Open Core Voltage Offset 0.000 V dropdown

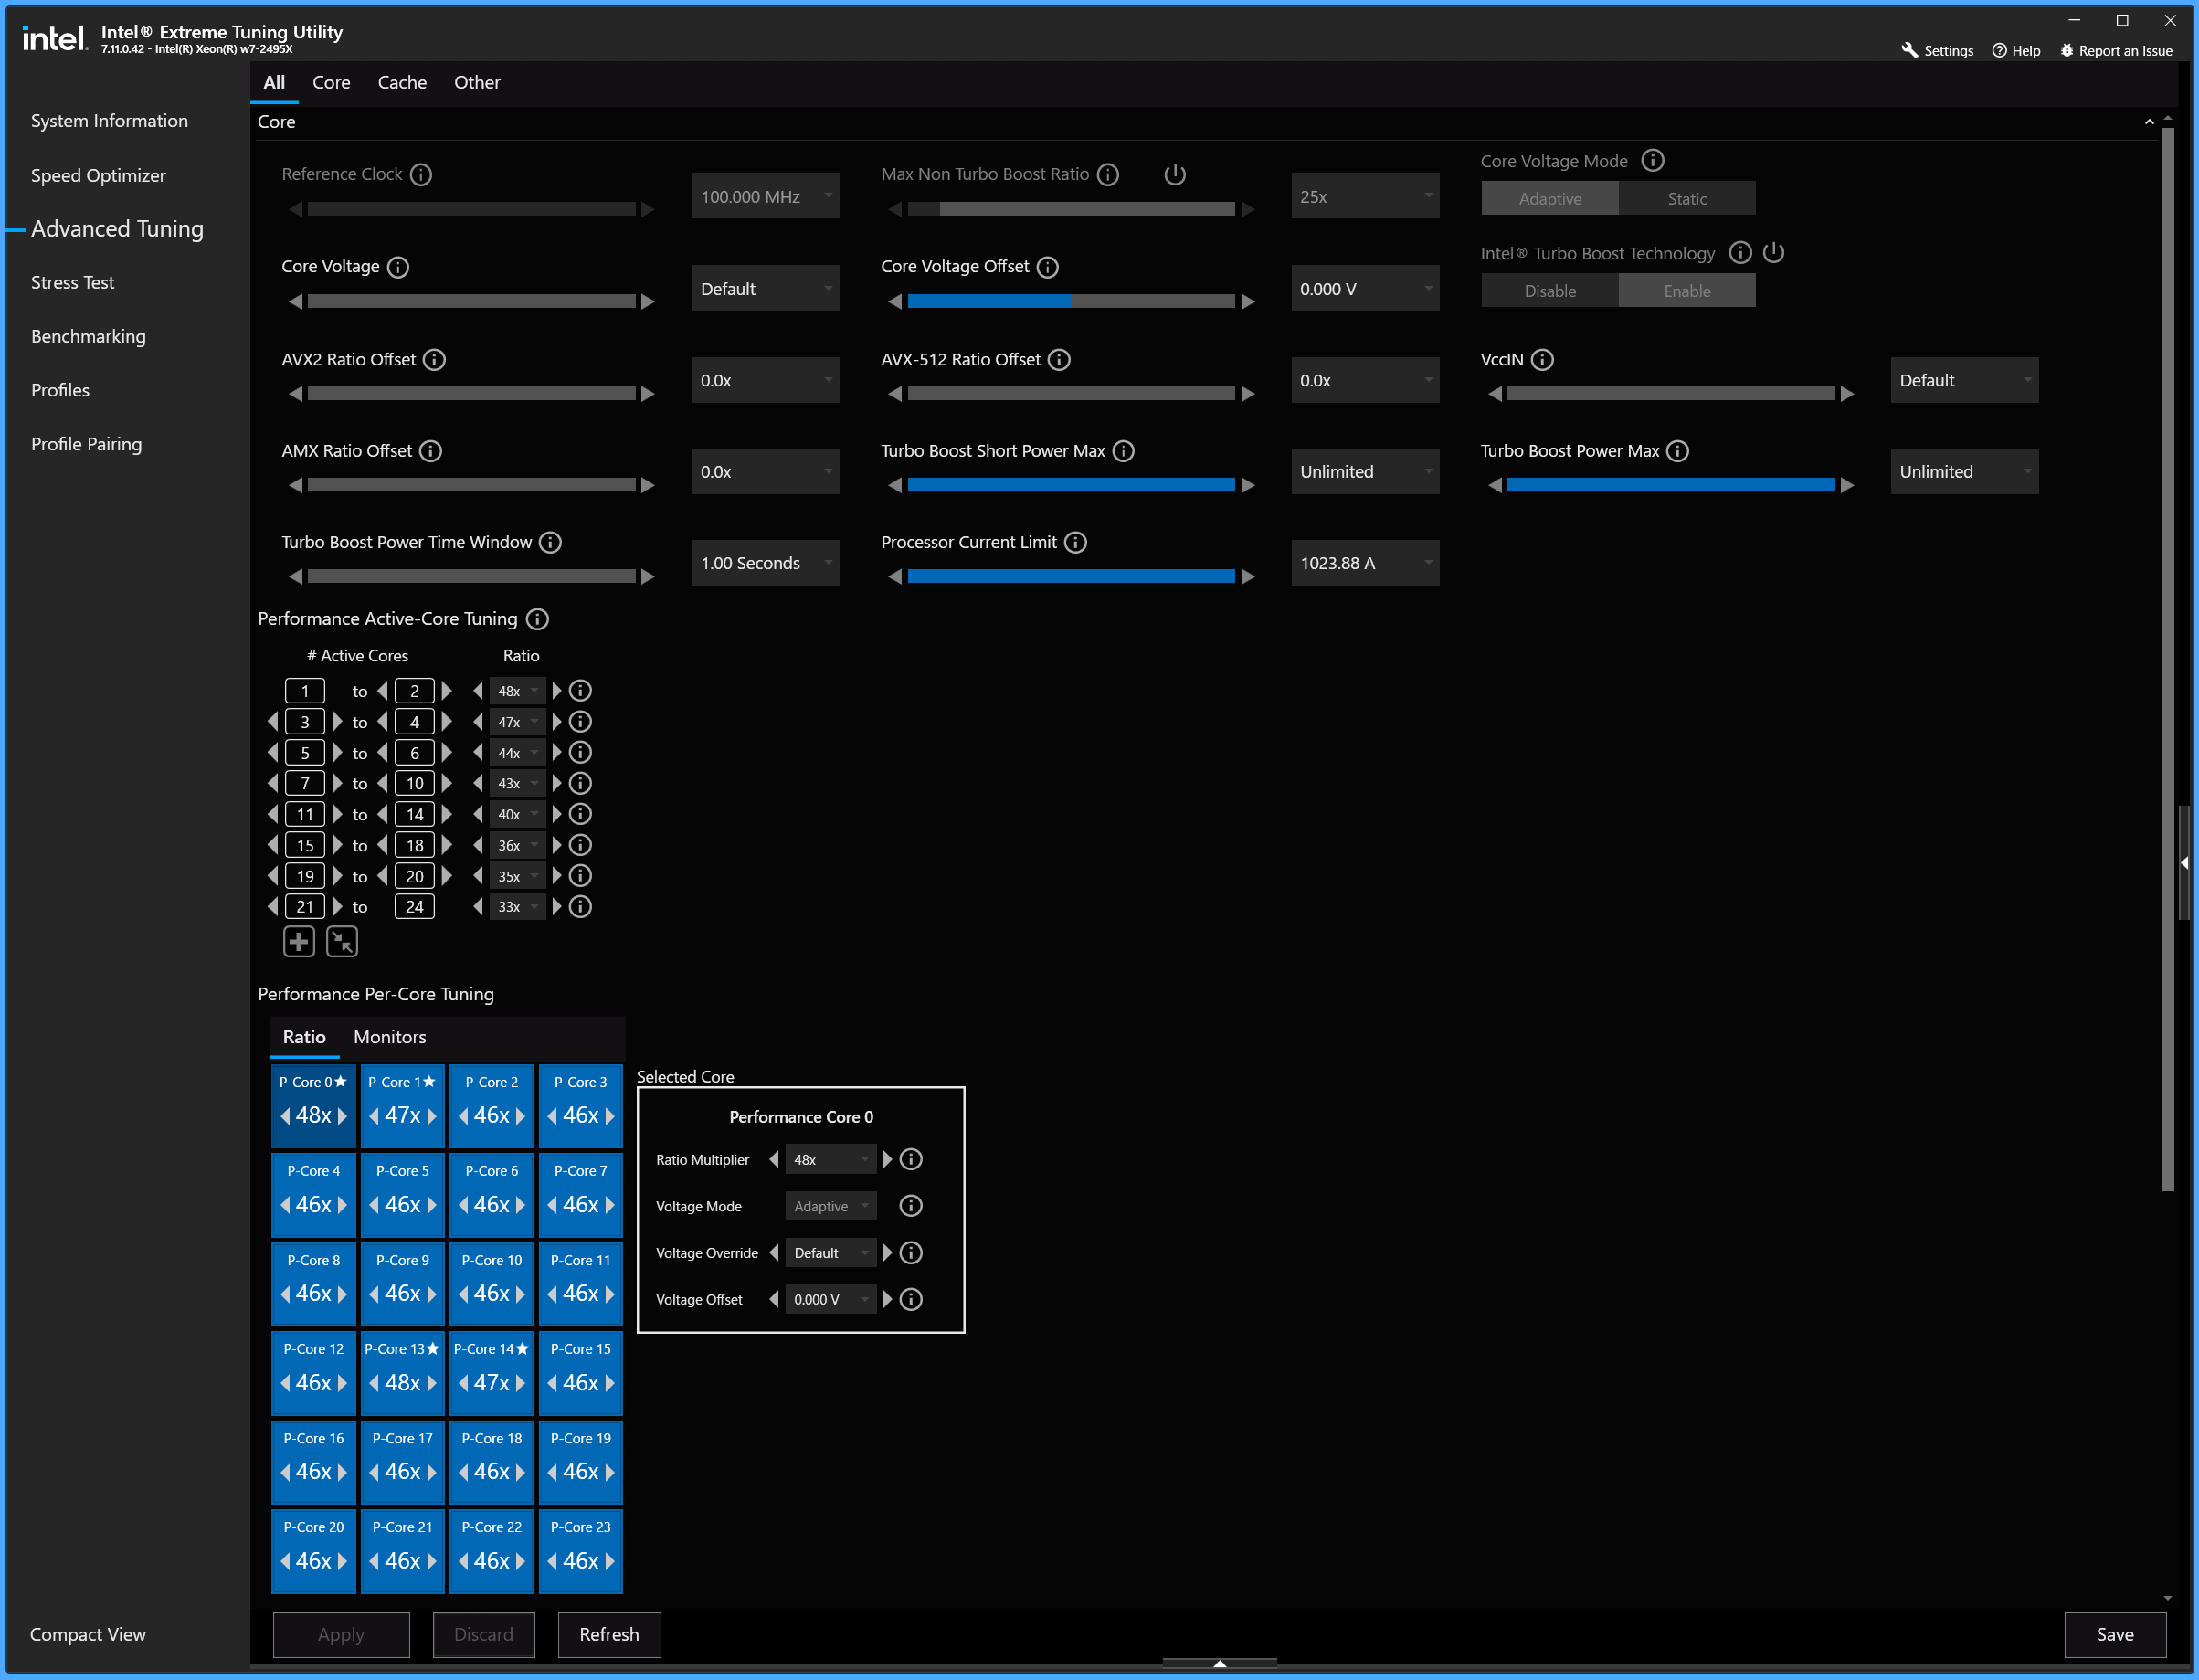pos(1365,289)
